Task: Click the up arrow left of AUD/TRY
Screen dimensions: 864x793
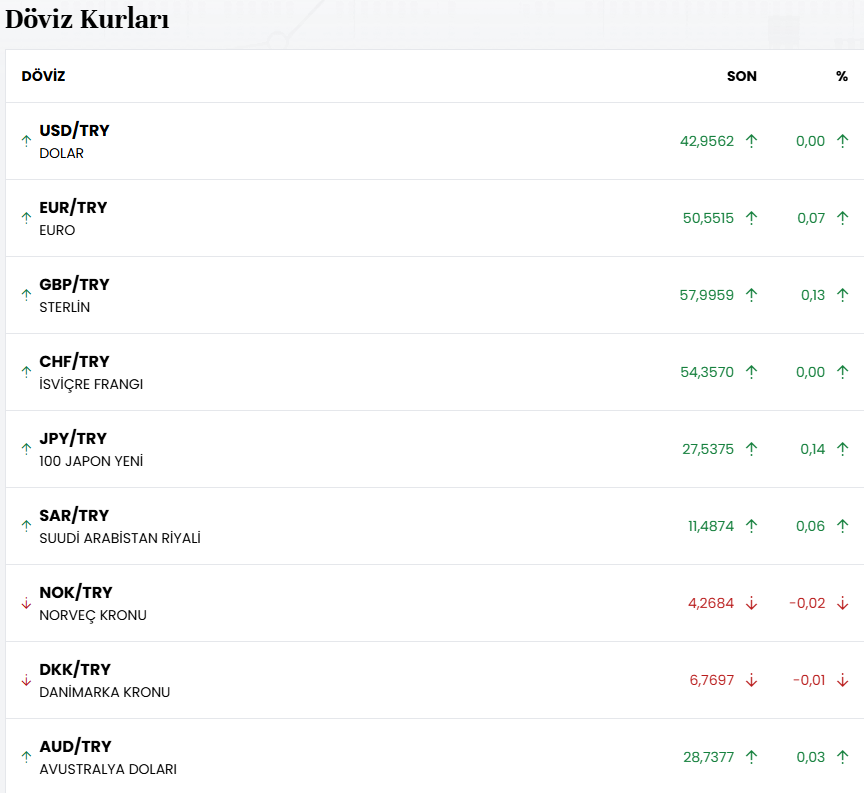Action: click(27, 757)
